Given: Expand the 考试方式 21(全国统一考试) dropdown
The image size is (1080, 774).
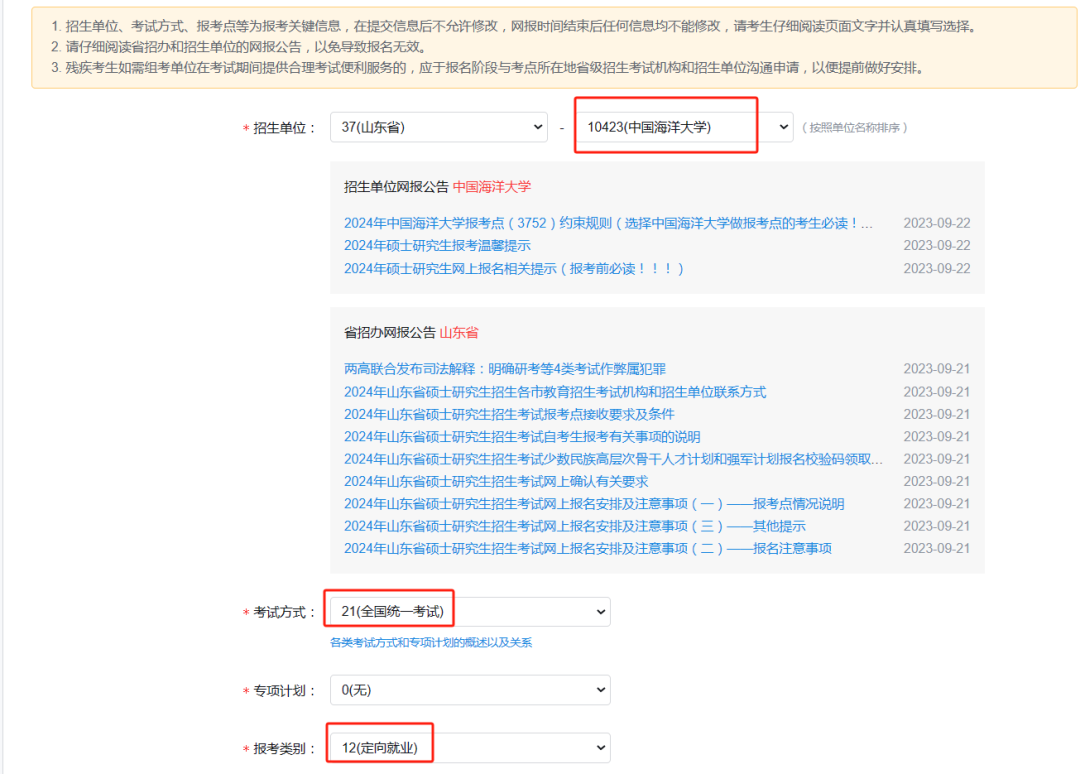Looking at the screenshot, I should (470, 611).
